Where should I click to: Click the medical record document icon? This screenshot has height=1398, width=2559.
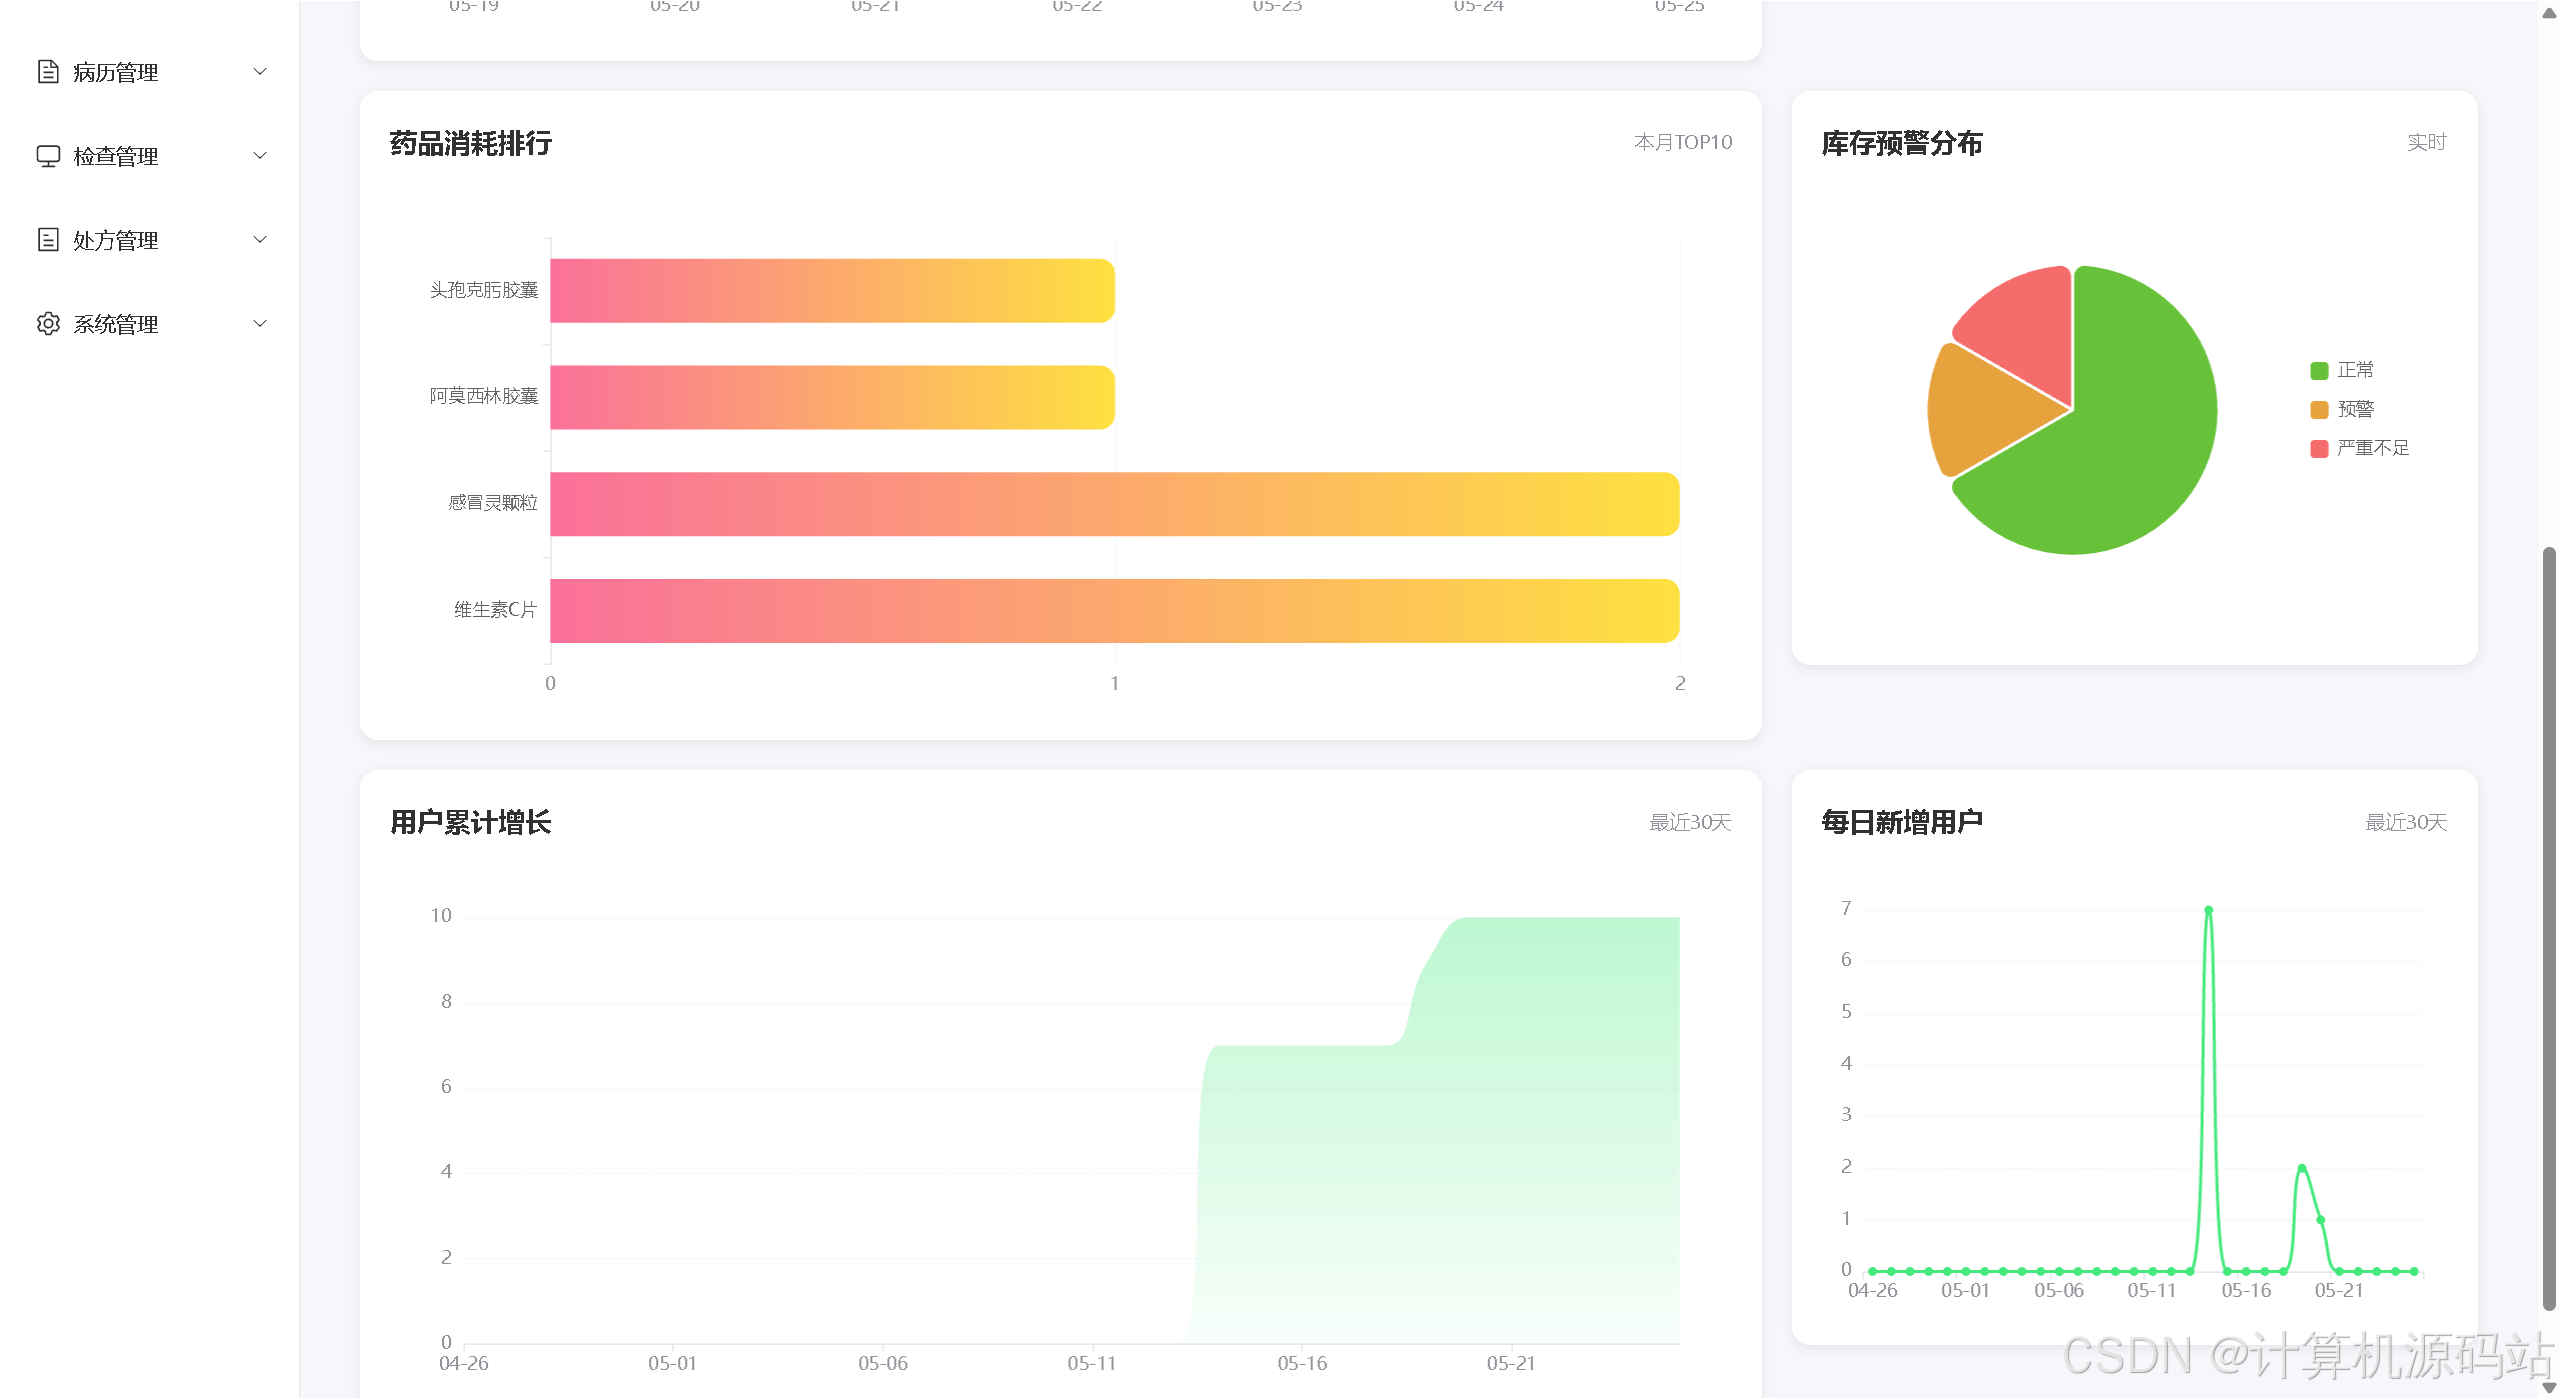tap(48, 72)
